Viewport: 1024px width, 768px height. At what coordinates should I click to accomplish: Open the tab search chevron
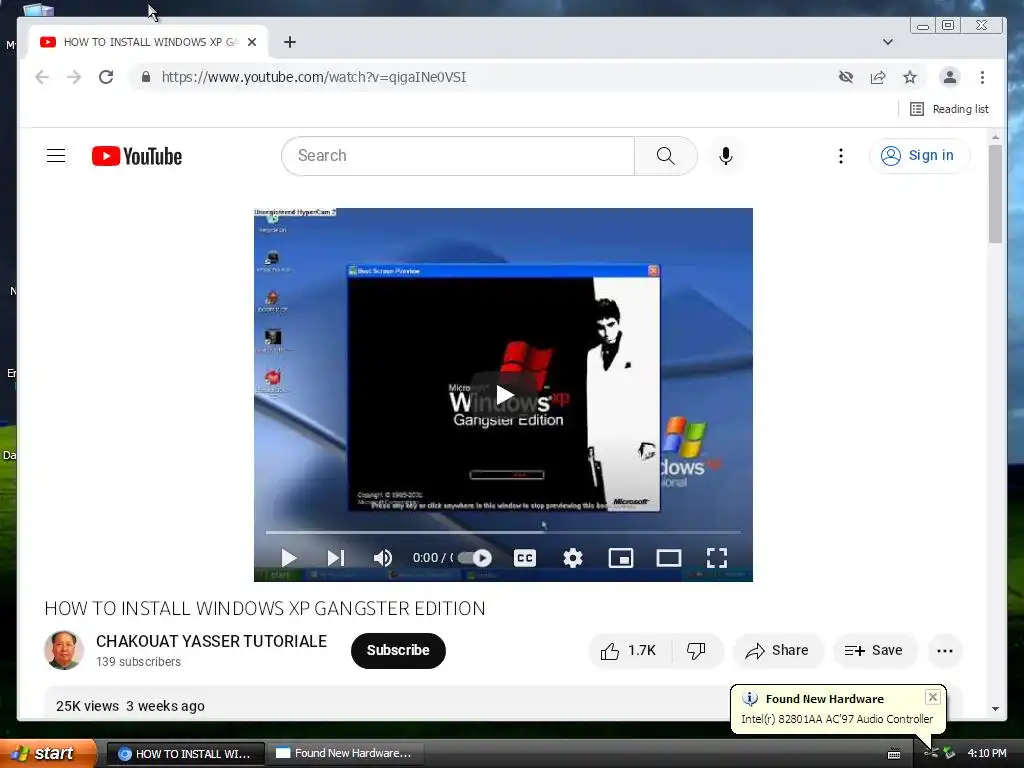(x=888, y=42)
